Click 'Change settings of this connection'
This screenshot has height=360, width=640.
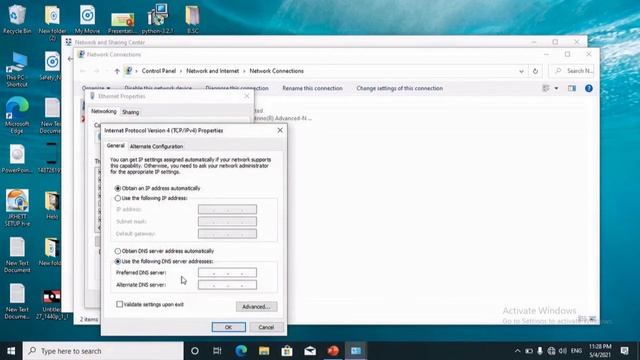pyautogui.click(x=400, y=88)
